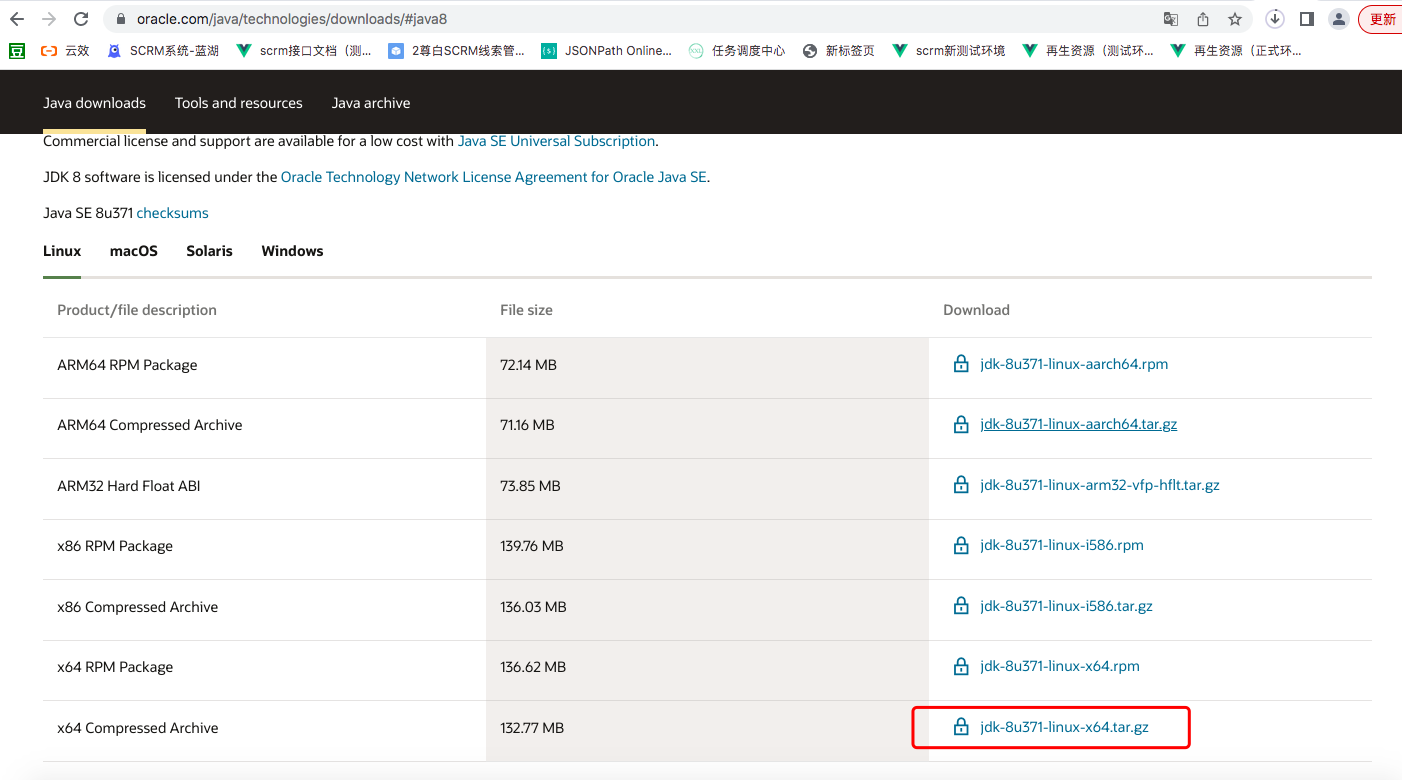The width and height of the screenshot is (1402, 780).
Task: Switch to the Windows tab
Action: (x=292, y=251)
